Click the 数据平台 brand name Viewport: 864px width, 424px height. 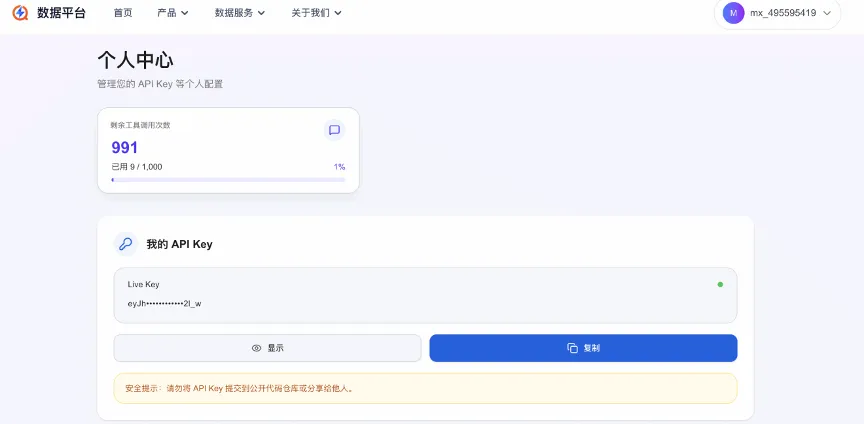(62, 13)
